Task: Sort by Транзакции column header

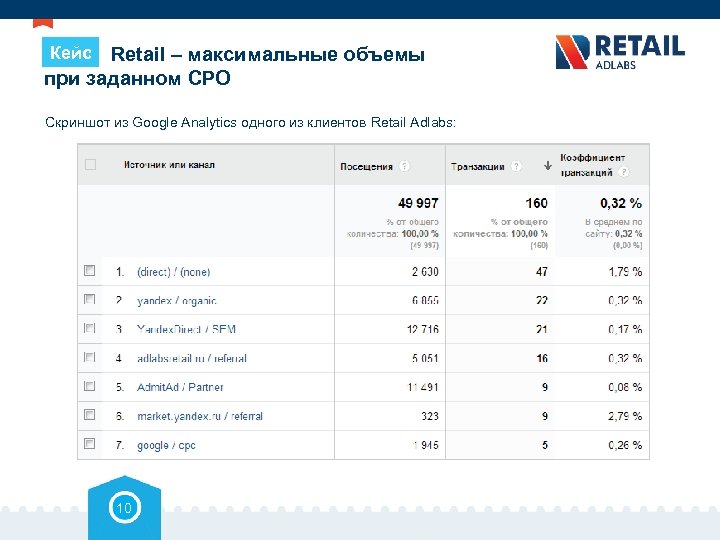Action: 478,167
